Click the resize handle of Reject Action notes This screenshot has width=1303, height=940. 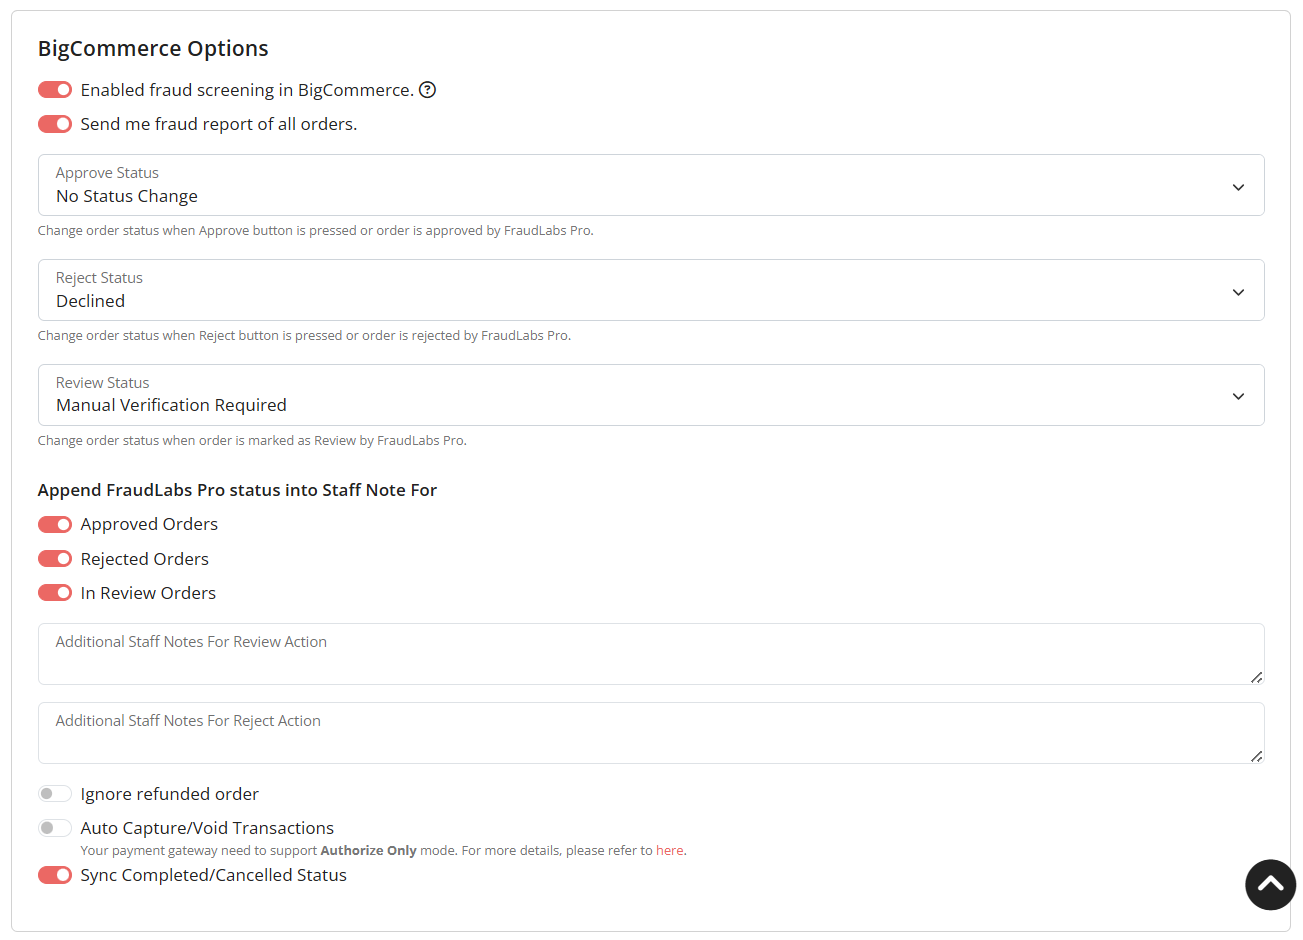(x=1256, y=756)
